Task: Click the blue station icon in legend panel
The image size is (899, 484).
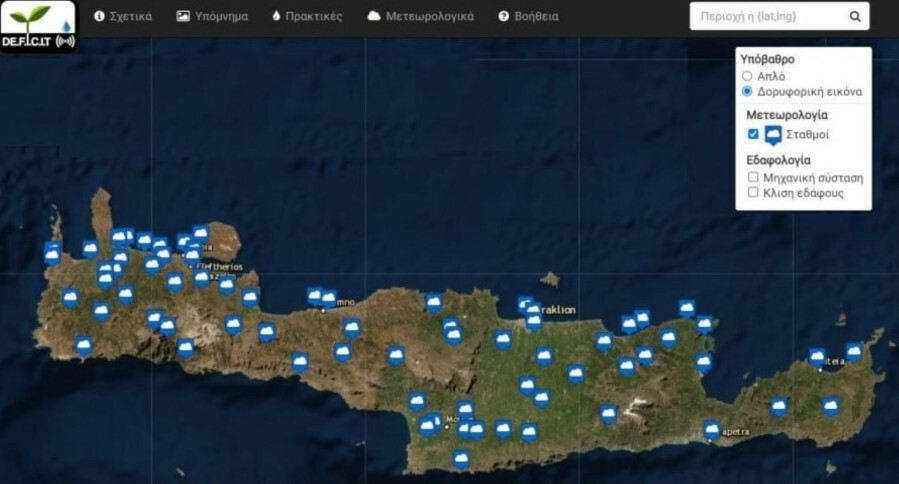Action: pyautogui.click(x=773, y=135)
